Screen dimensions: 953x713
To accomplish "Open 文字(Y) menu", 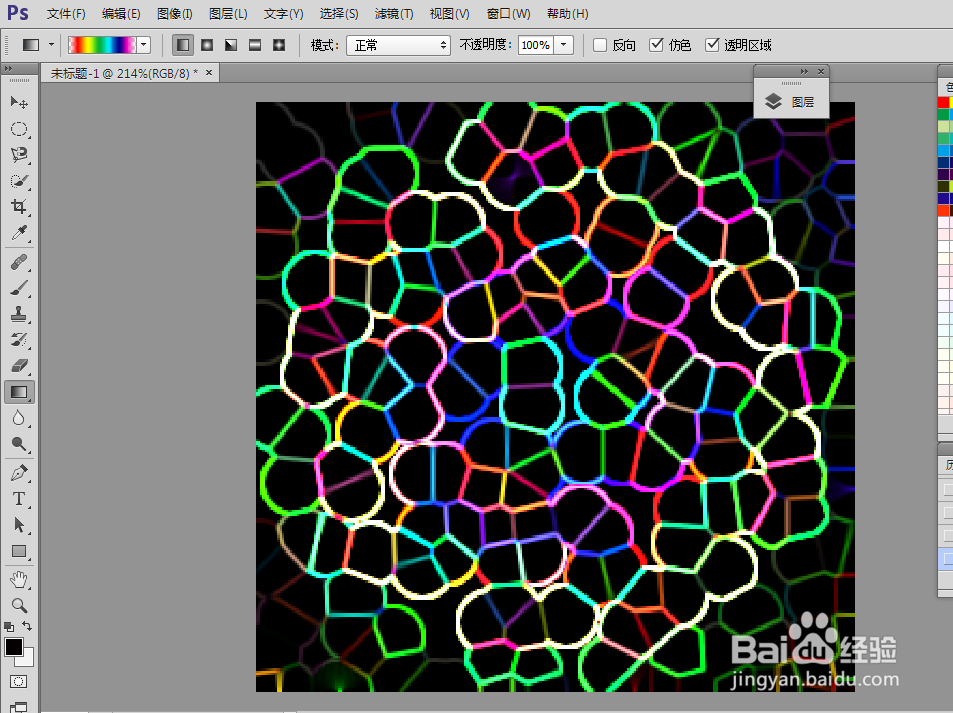I will point(283,13).
